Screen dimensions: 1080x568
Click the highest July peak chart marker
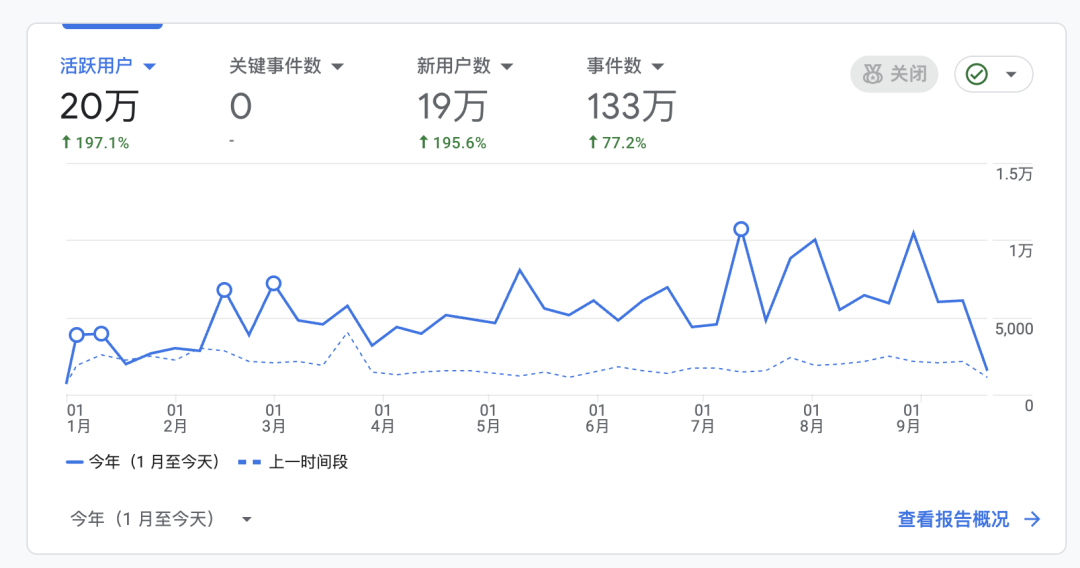click(x=741, y=229)
